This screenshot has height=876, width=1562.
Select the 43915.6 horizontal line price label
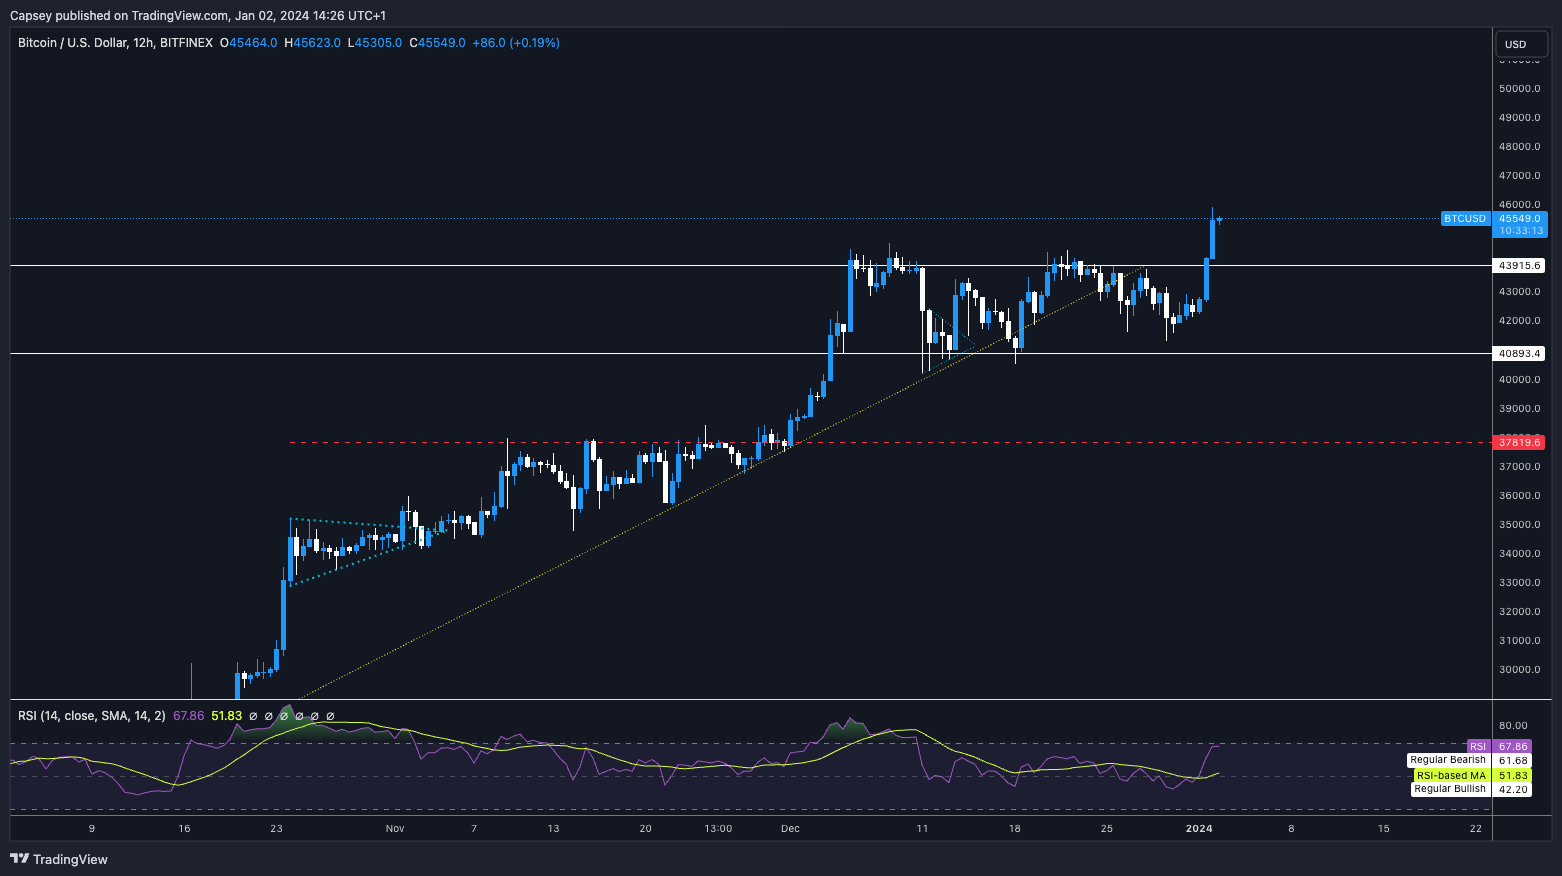pyautogui.click(x=1519, y=266)
